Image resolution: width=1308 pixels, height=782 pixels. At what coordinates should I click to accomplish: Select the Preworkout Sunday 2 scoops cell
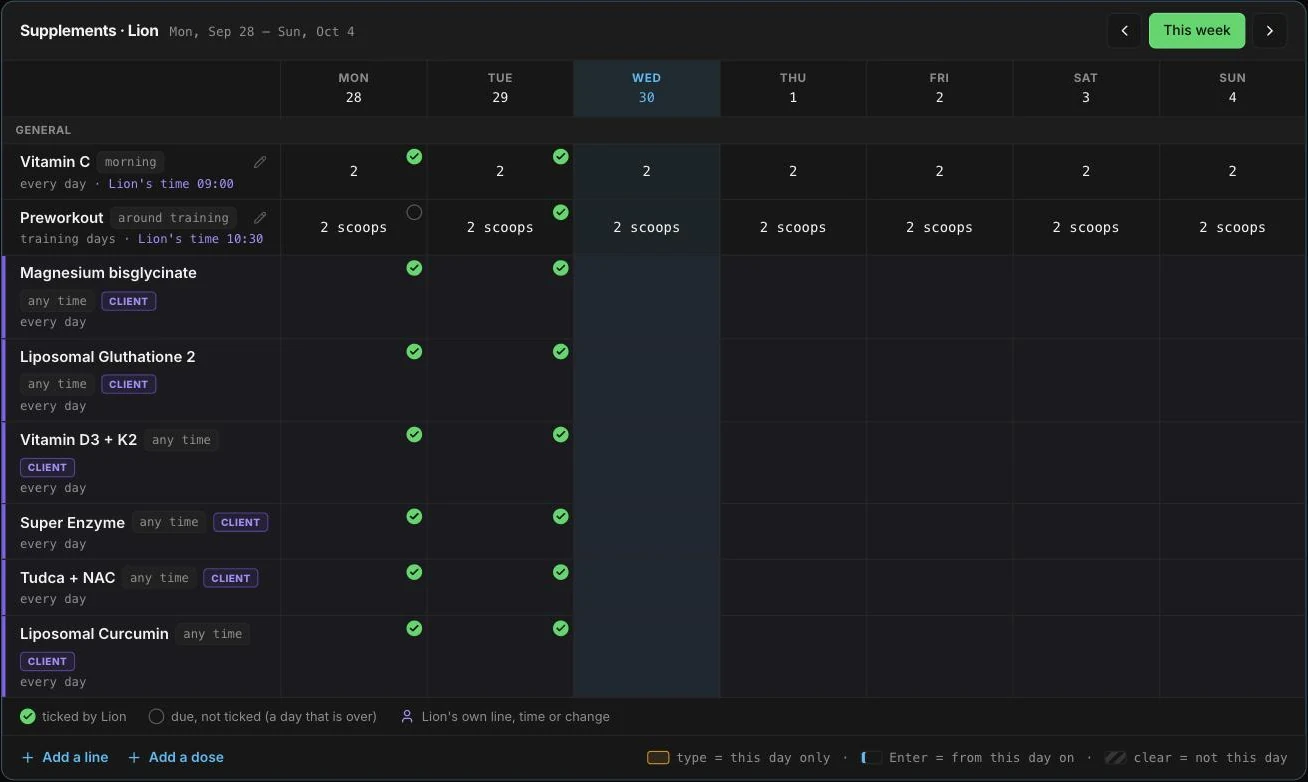click(1233, 228)
